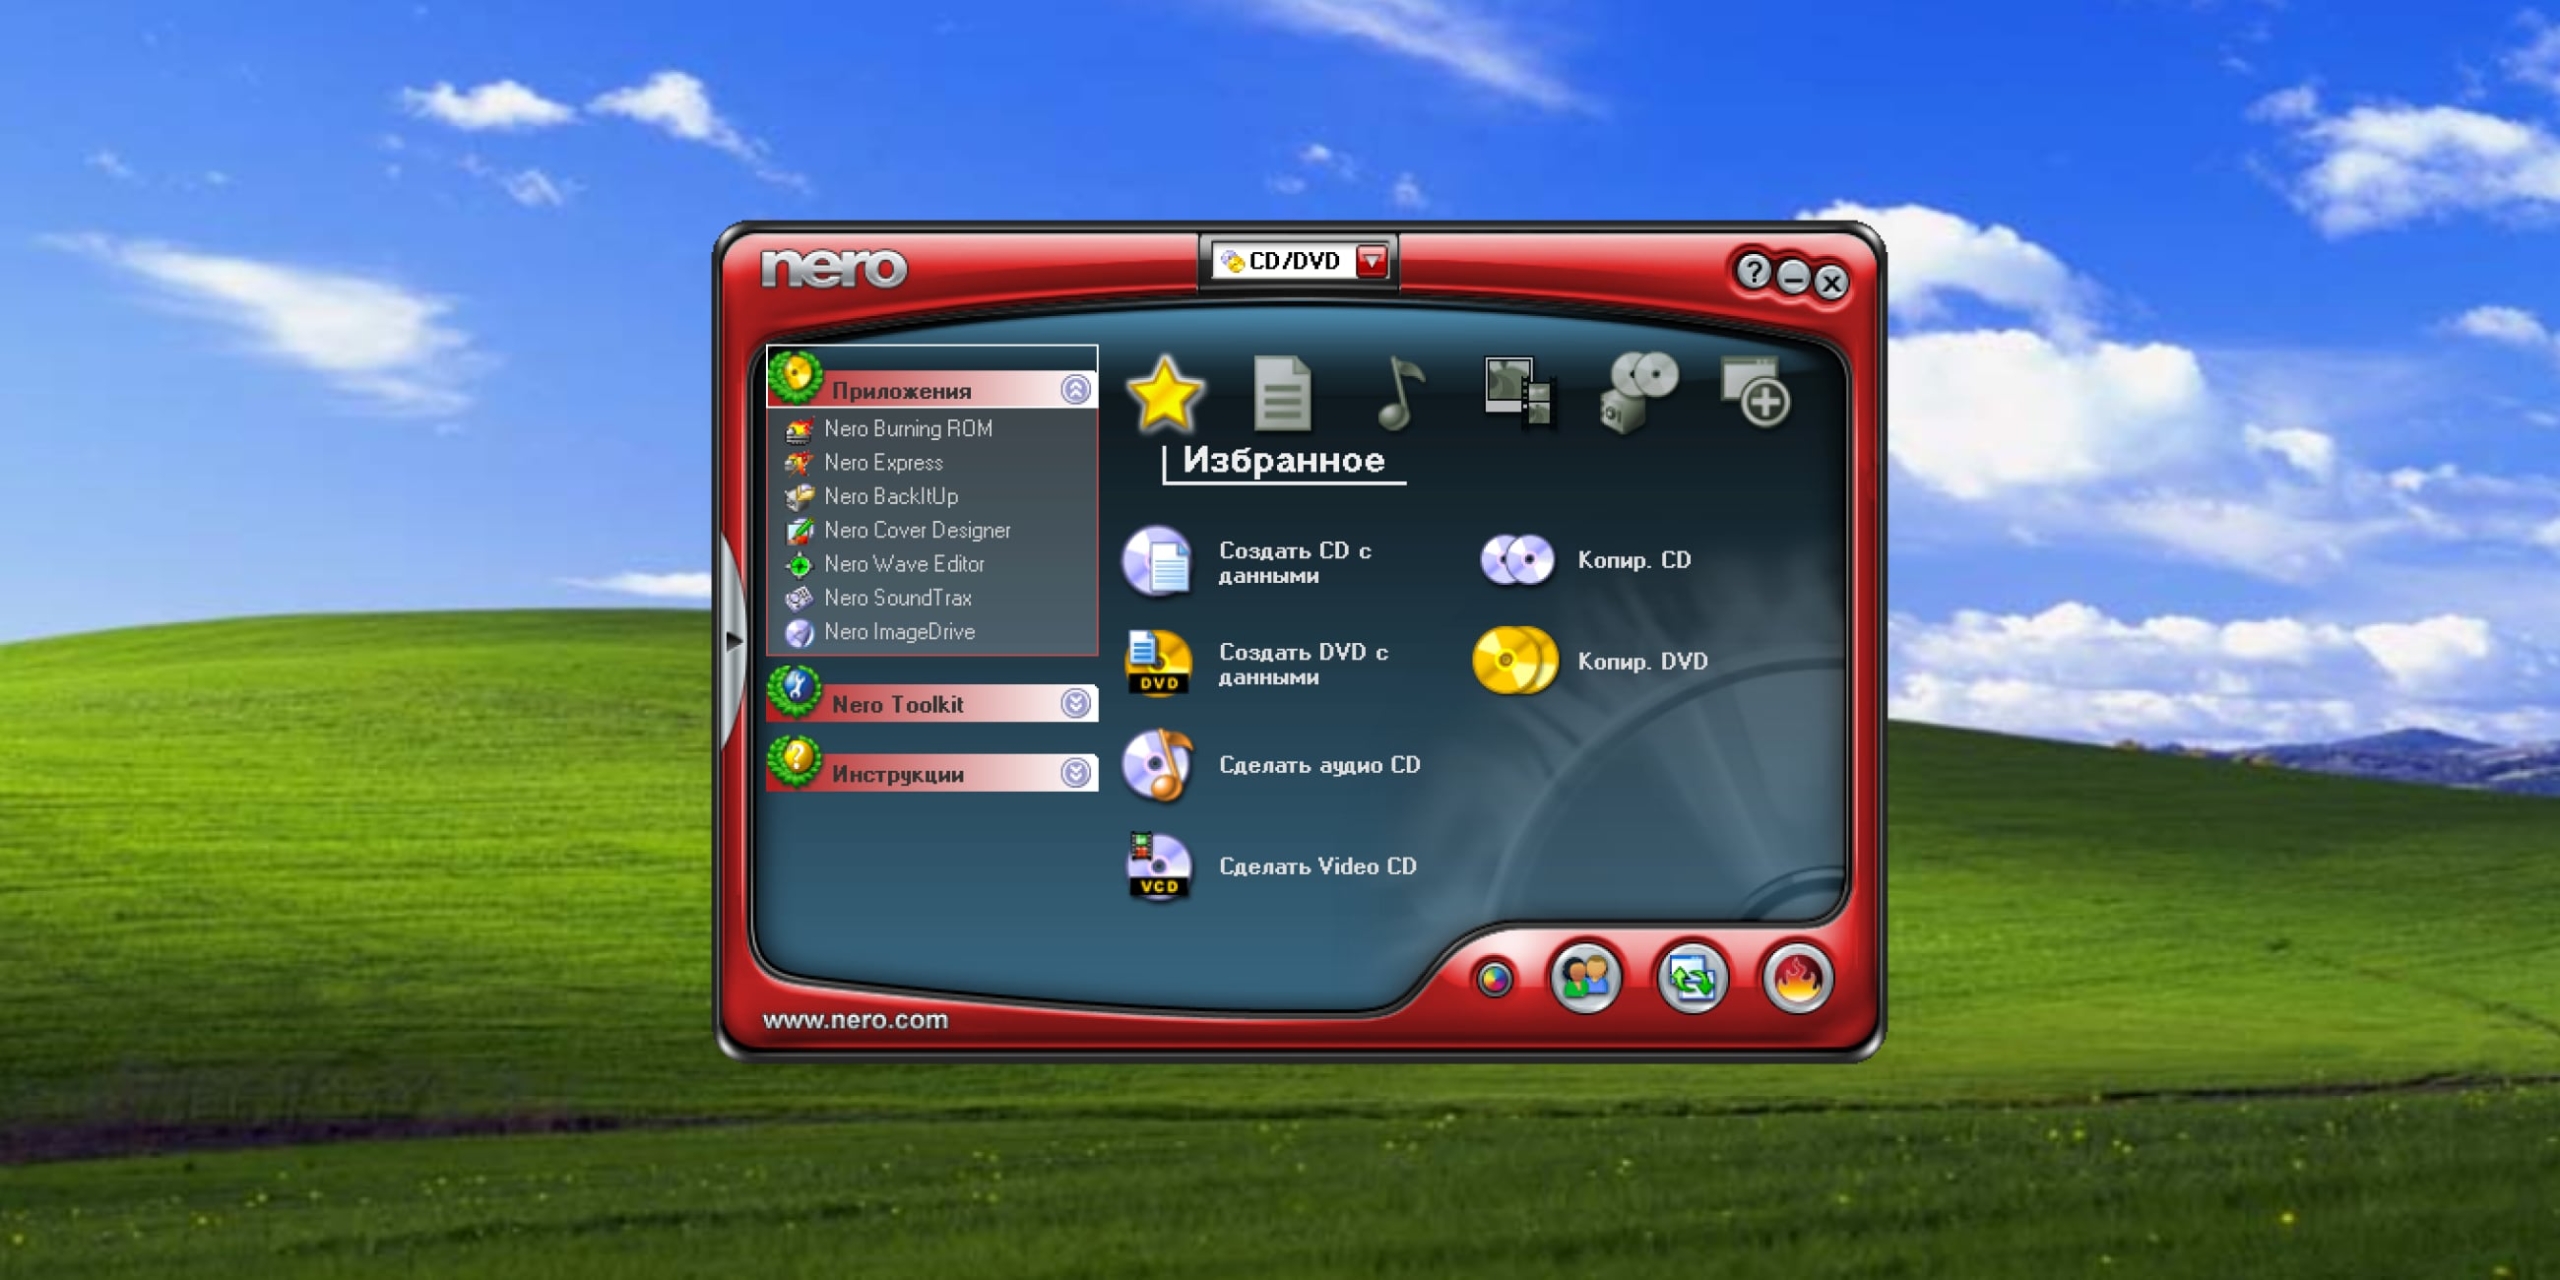
Task: Click the flame Nero burn icon
Action: click(x=1798, y=977)
